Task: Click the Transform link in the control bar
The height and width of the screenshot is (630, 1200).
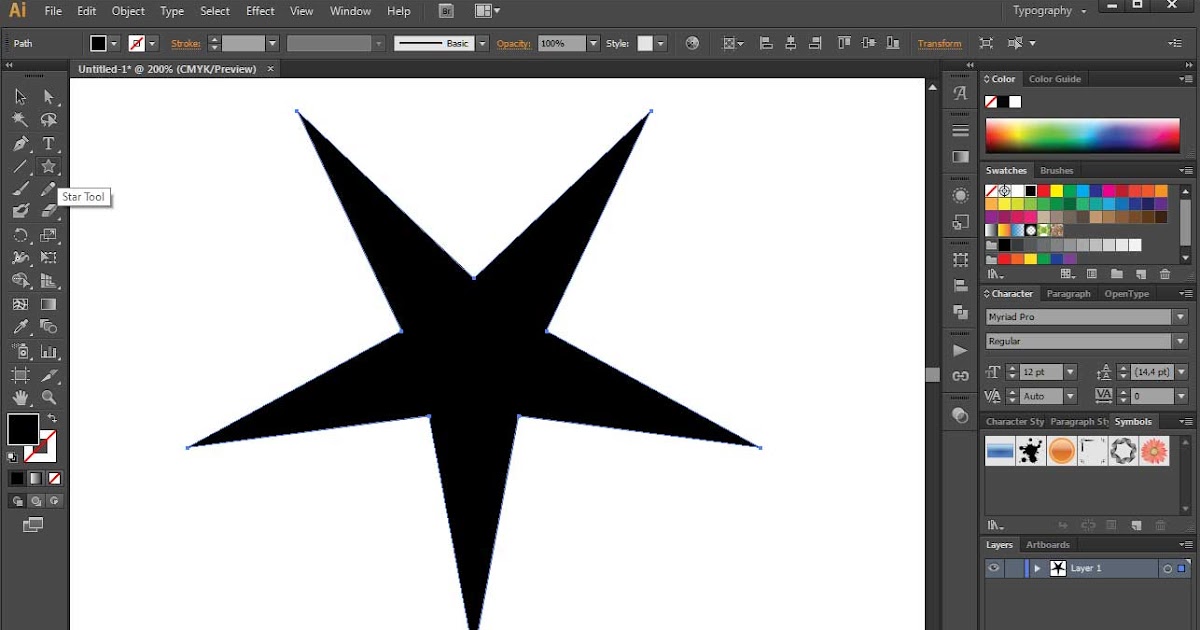Action: coord(939,43)
